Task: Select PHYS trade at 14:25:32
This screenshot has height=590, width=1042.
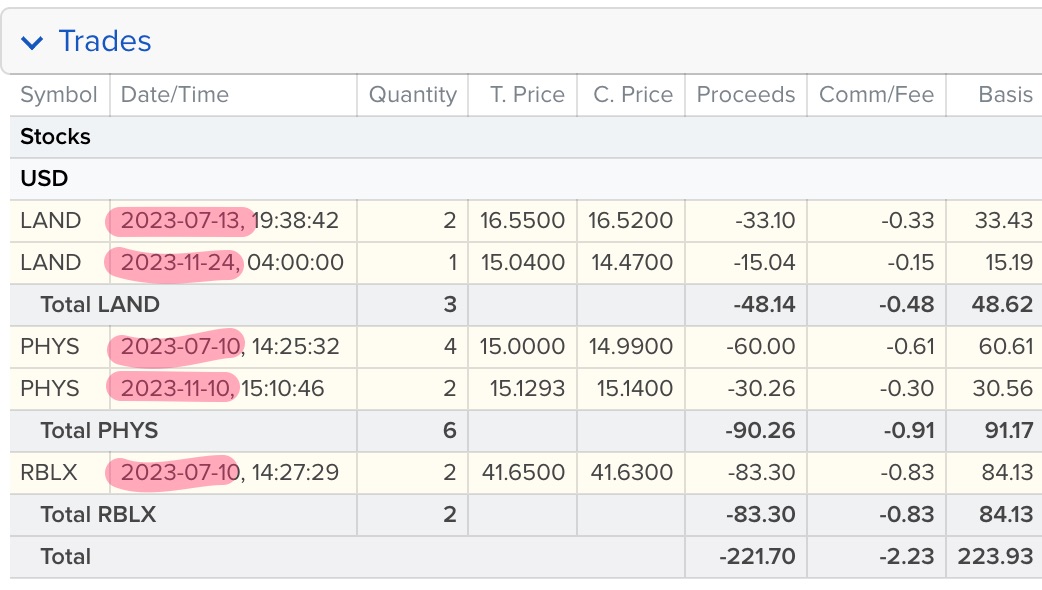Action: [526, 346]
